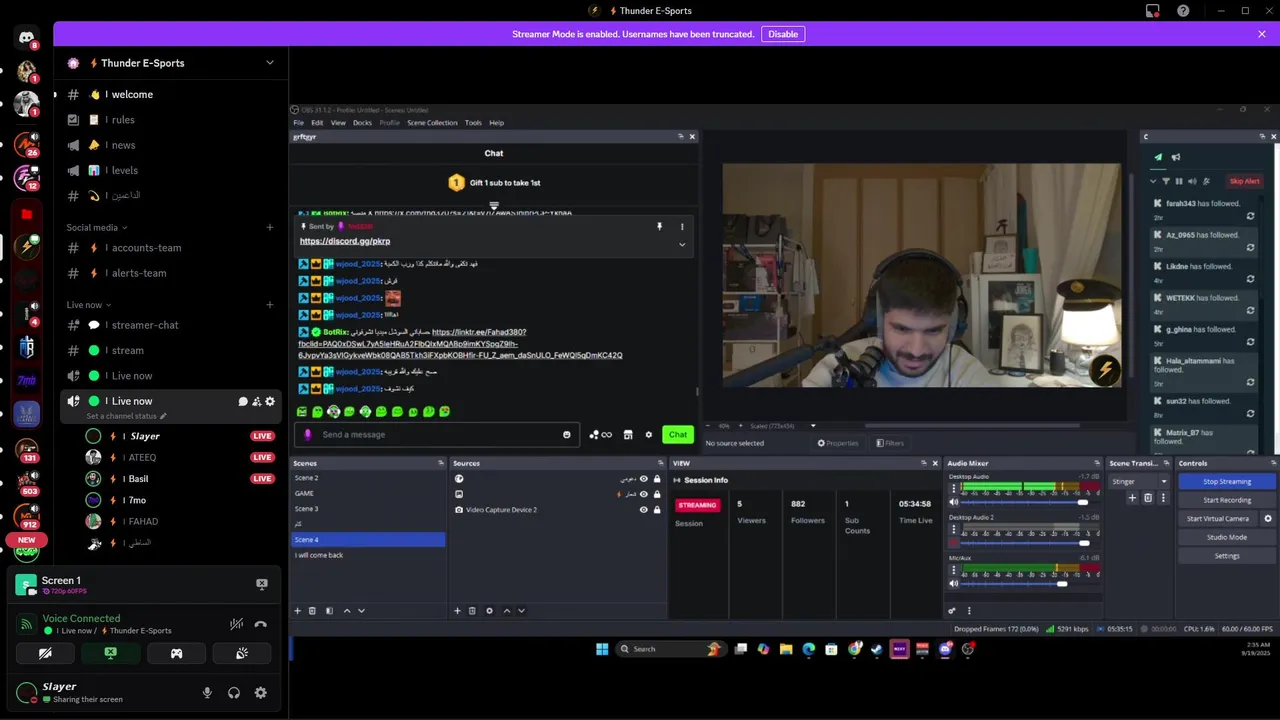Open the Edit menu in OBS
The height and width of the screenshot is (720, 1280).
pyautogui.click(x=317, y=123)
